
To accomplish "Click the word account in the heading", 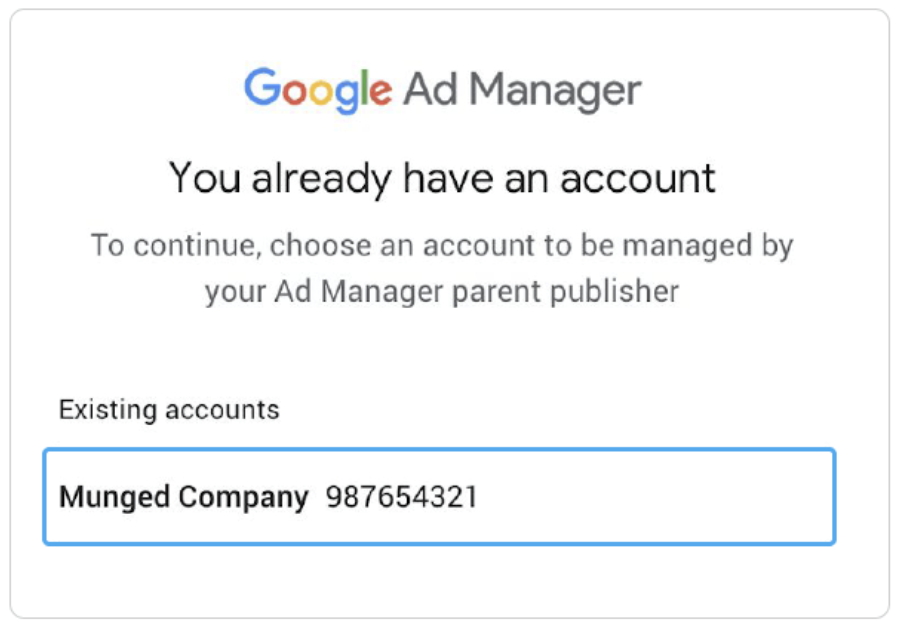I will tap(638, 179).
